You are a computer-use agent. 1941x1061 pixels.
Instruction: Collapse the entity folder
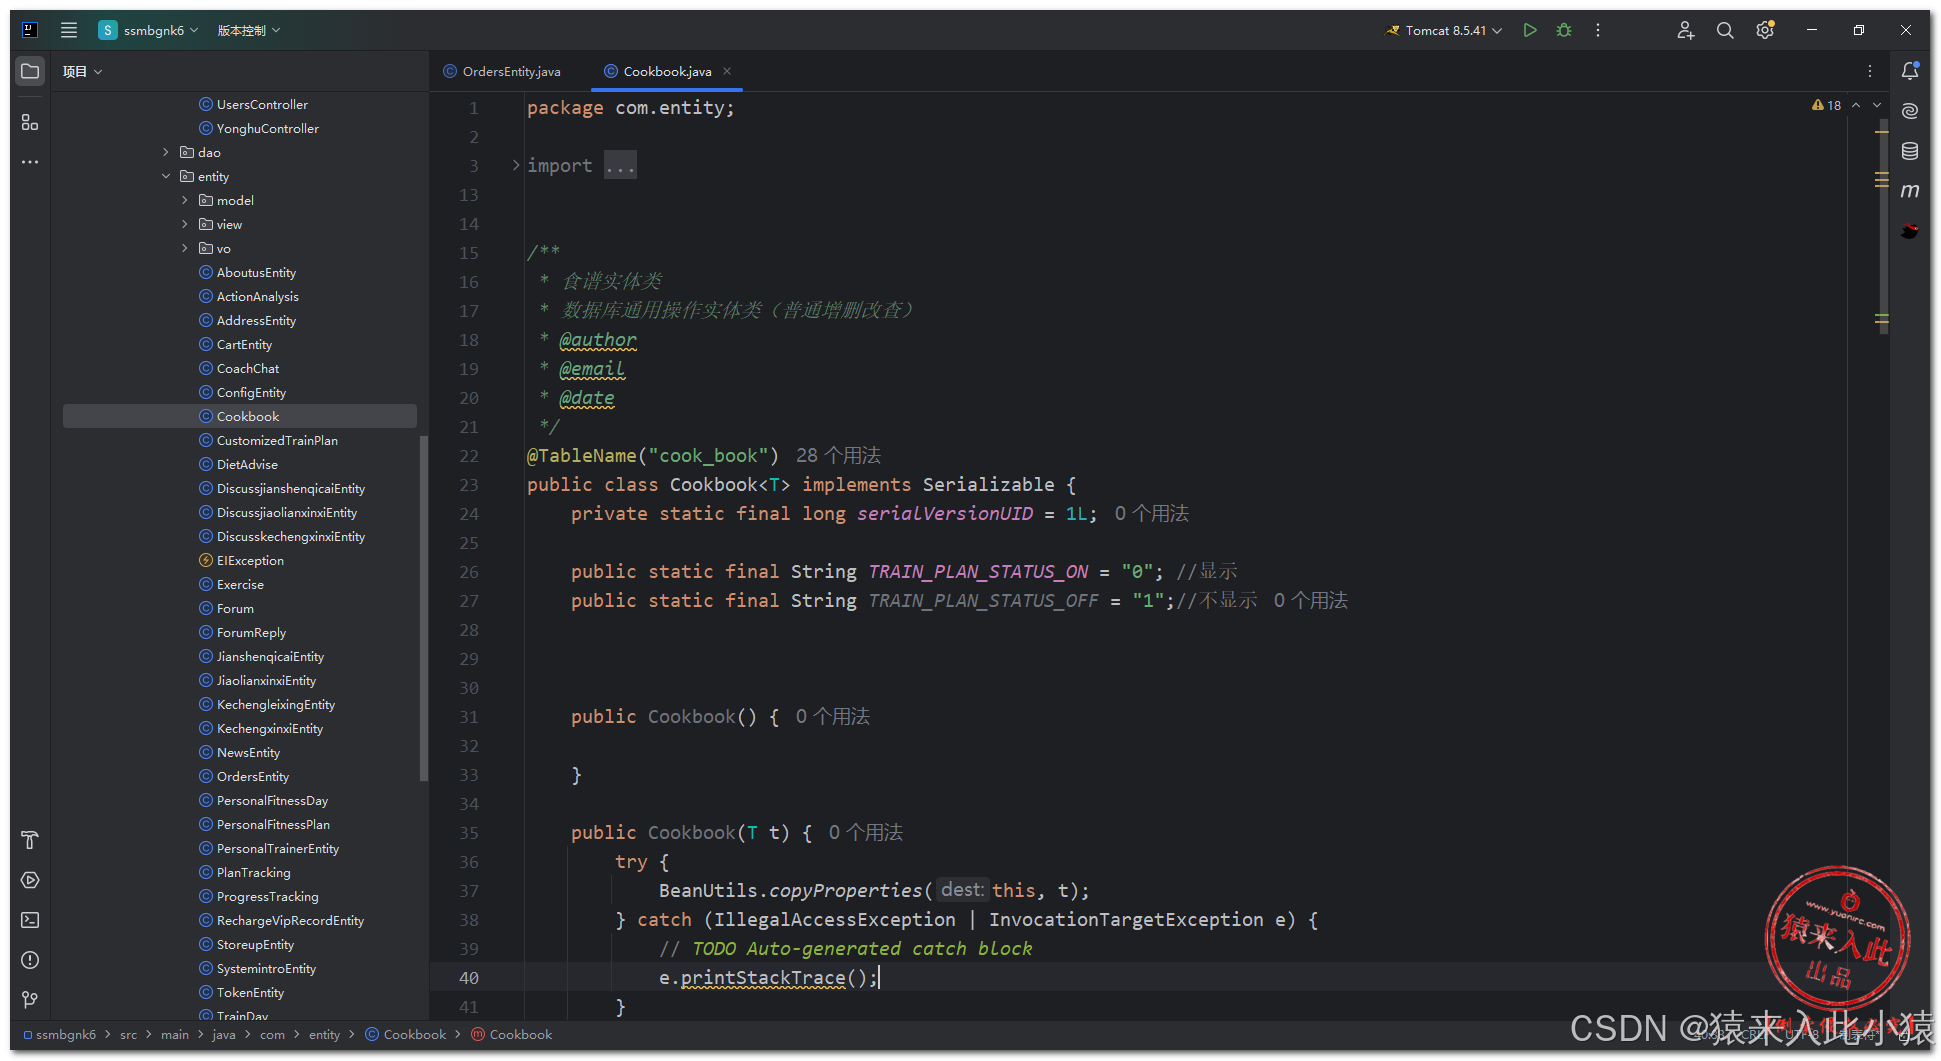(166, 176)
